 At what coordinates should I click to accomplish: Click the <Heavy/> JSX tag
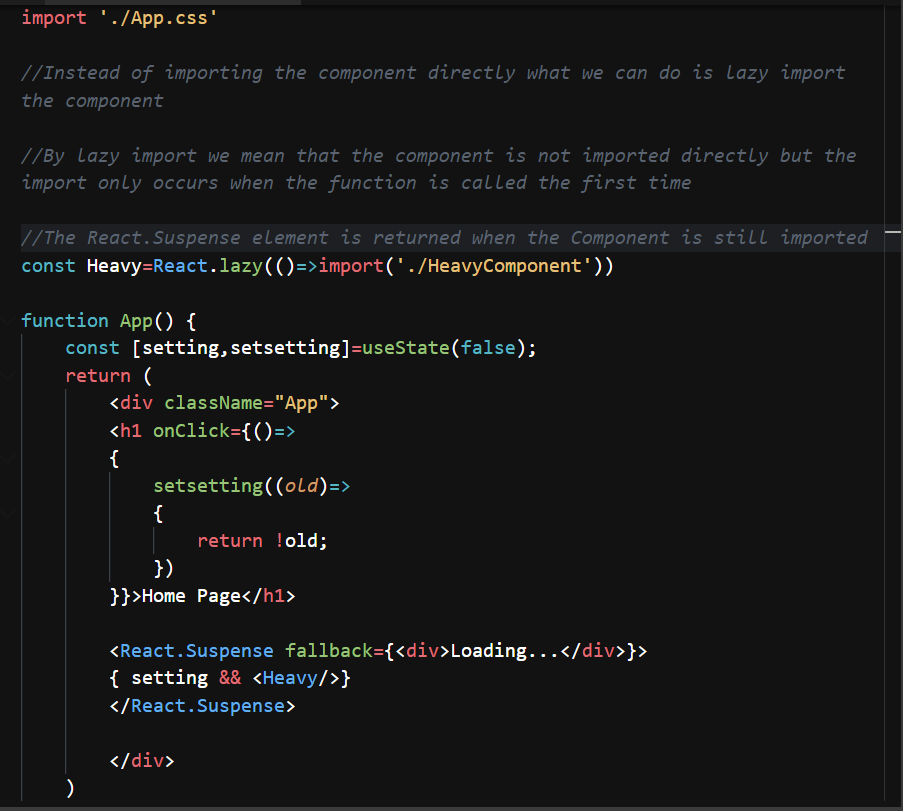295,678
